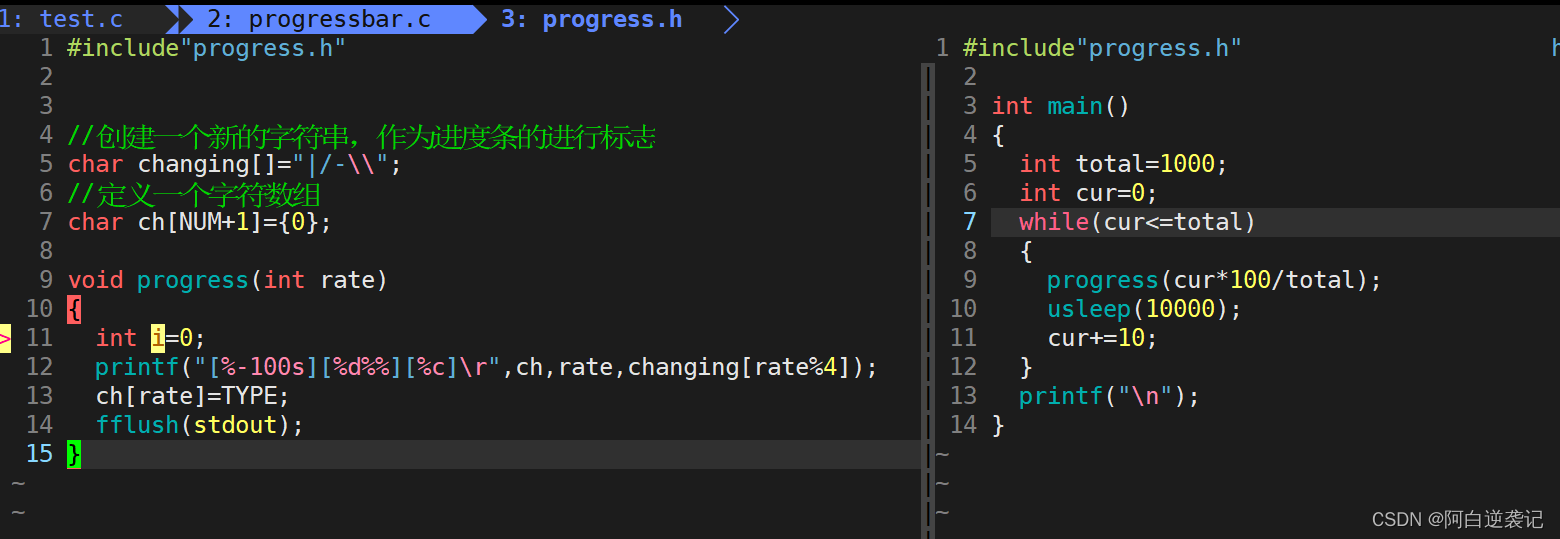Image resolution: width=1560 pixels, height=539 pixels.
Task: Click the int total=1000; line
Action: point(1123,164)
